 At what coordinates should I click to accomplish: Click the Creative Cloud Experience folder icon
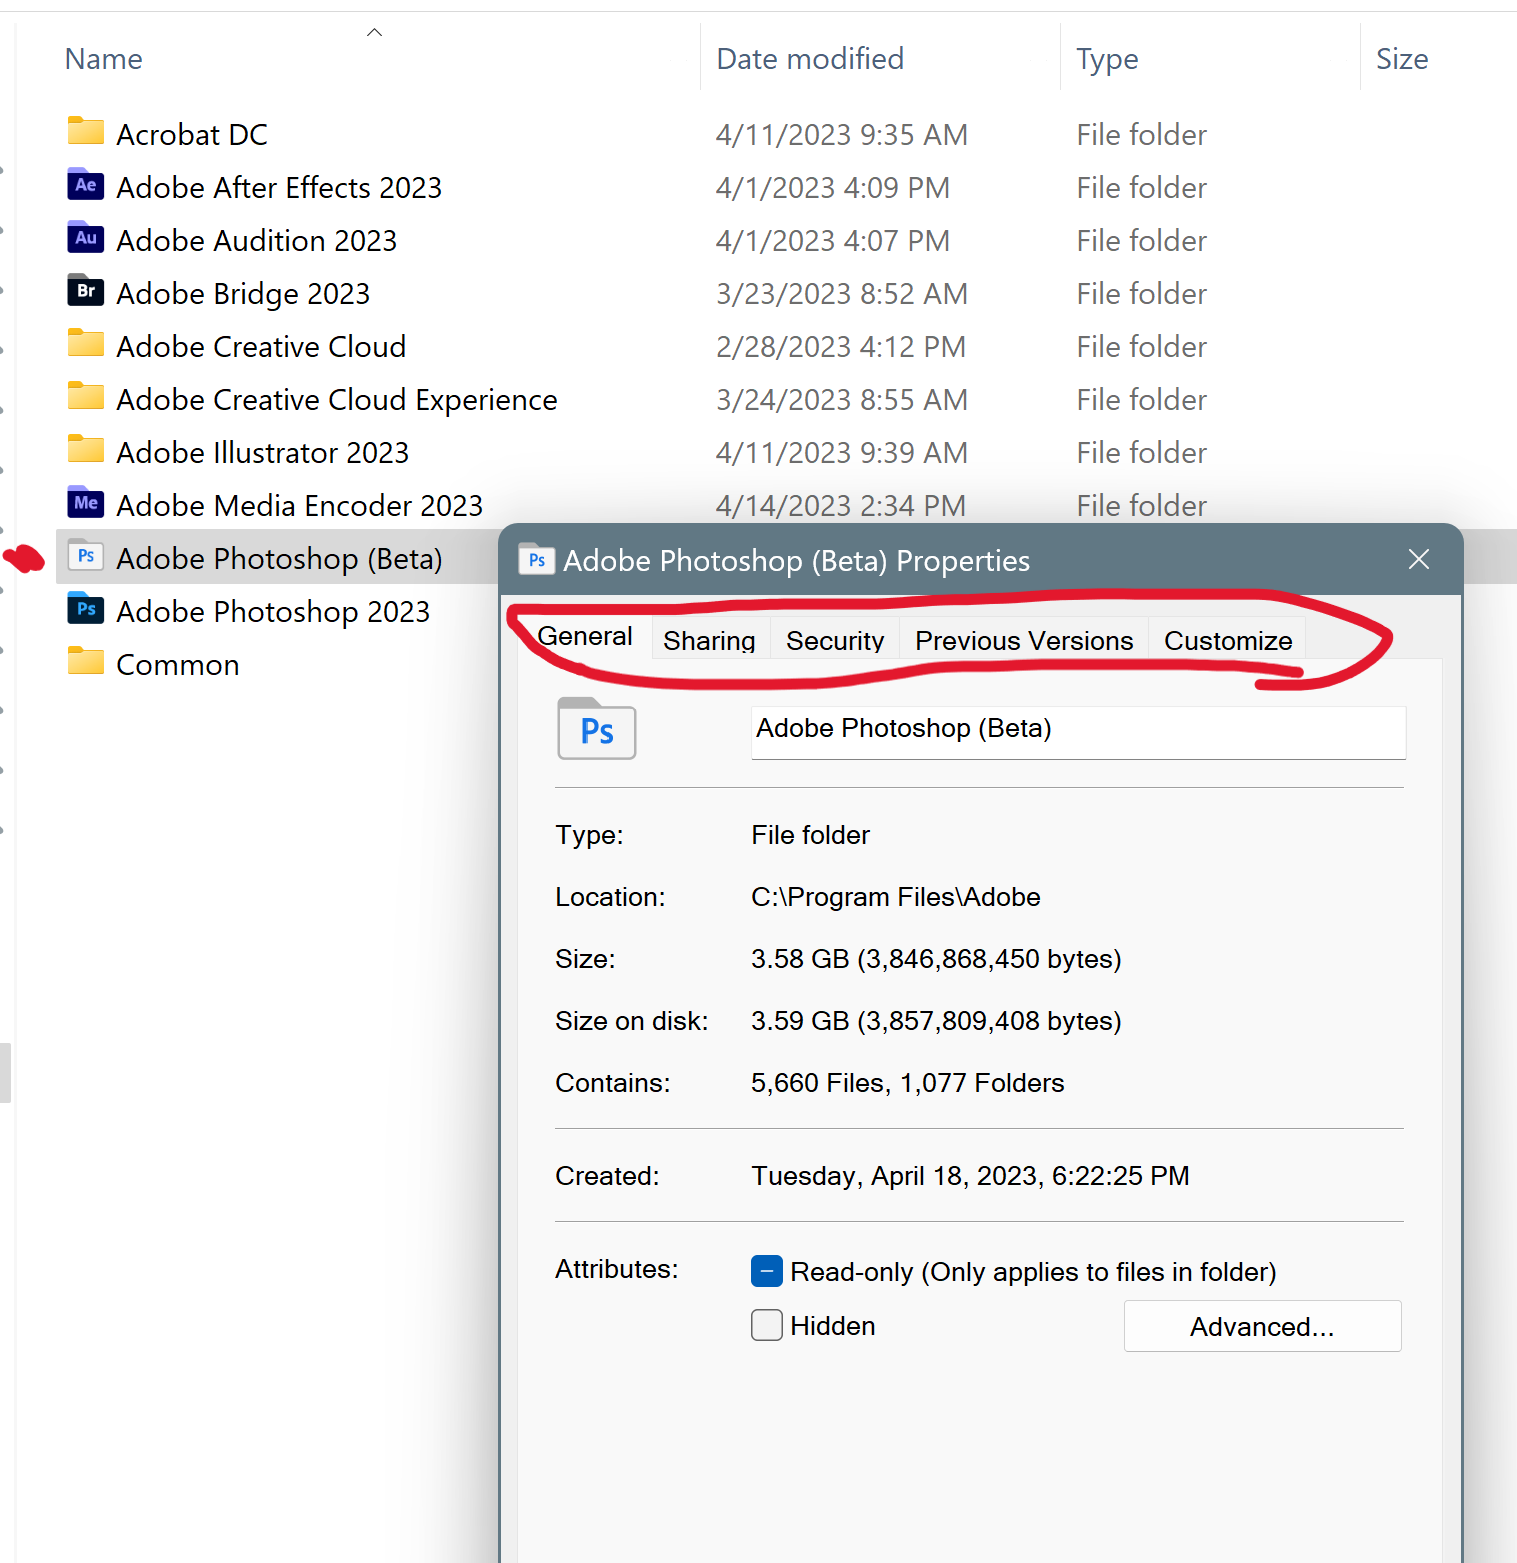[x=86, y=397]
